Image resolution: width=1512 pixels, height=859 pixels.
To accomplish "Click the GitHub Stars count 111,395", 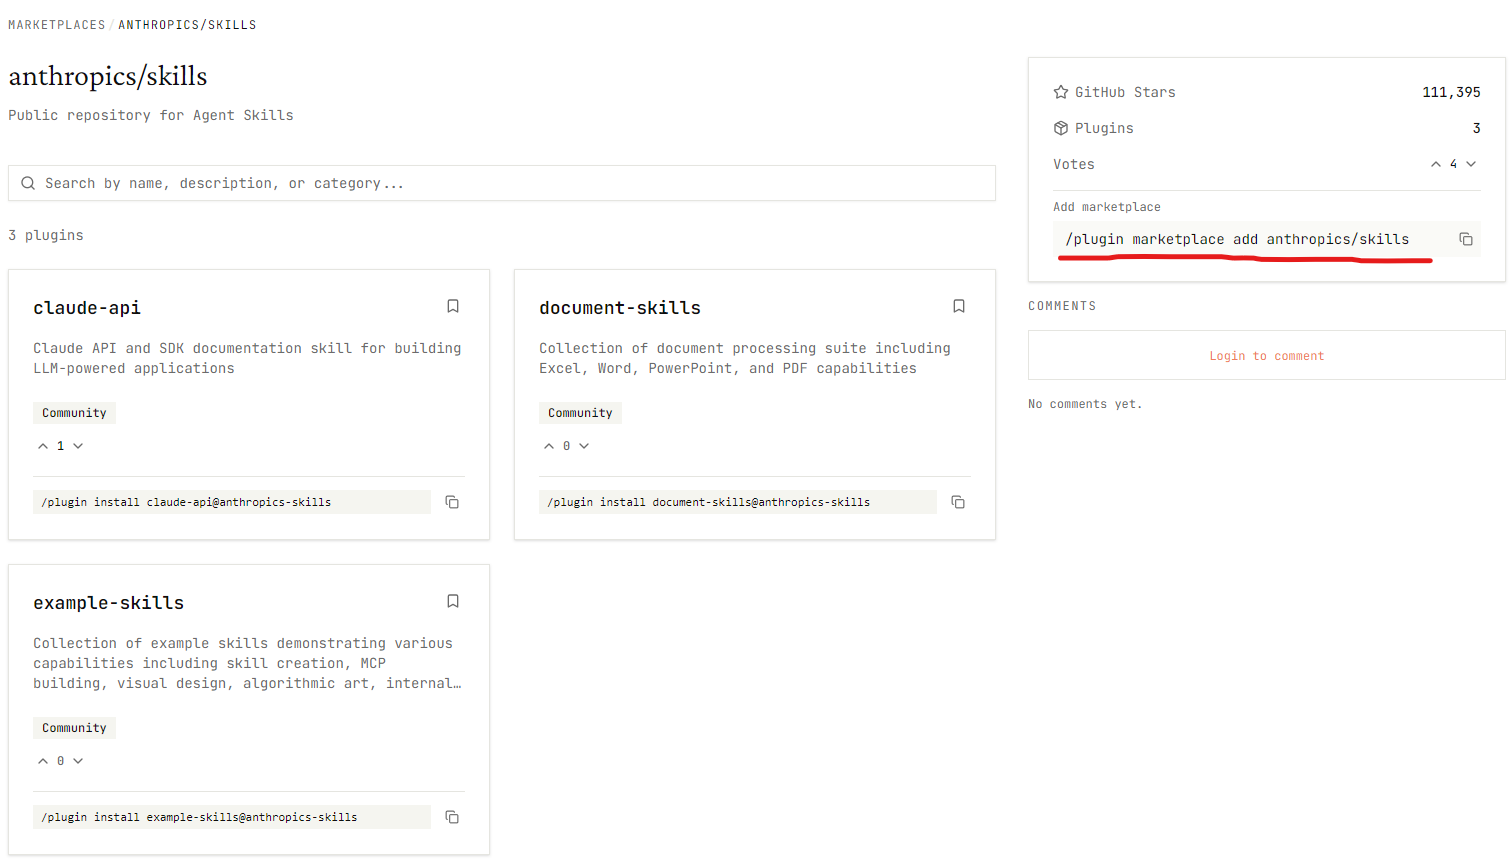I will pos(1451,92).
